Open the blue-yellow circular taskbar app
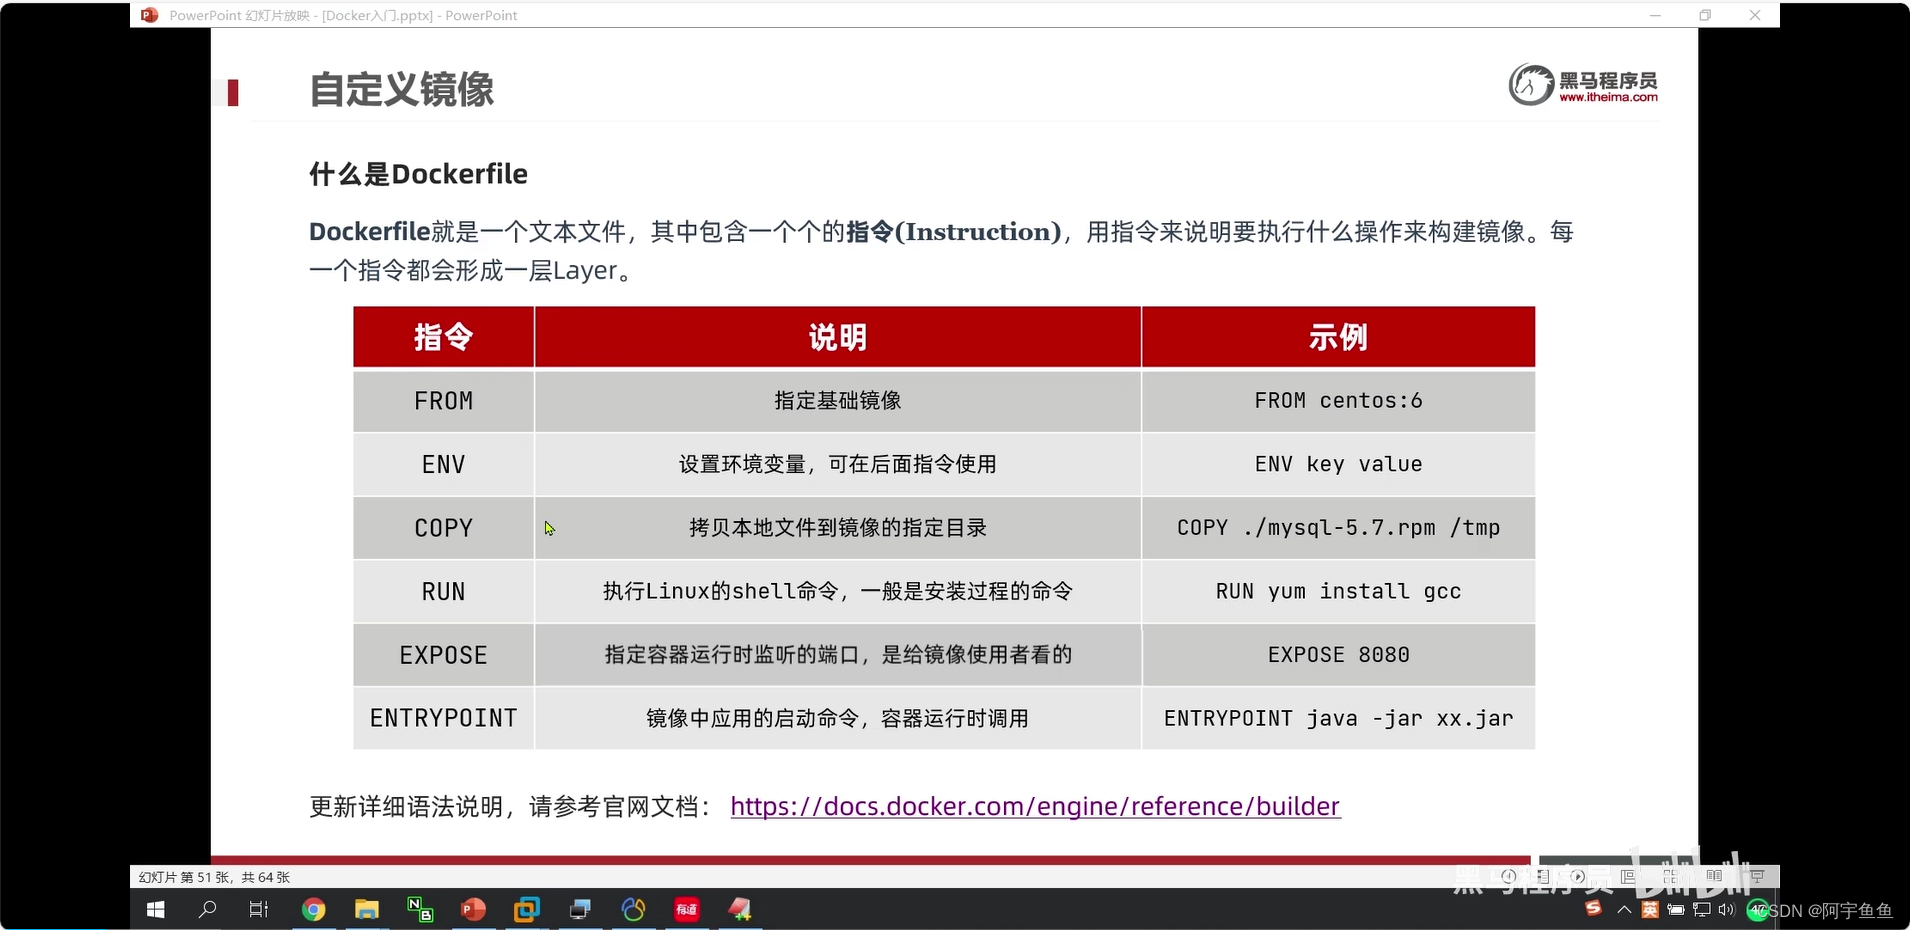Image resolution: width=1910 pixels, height=930 pixels. click(633, 909)
